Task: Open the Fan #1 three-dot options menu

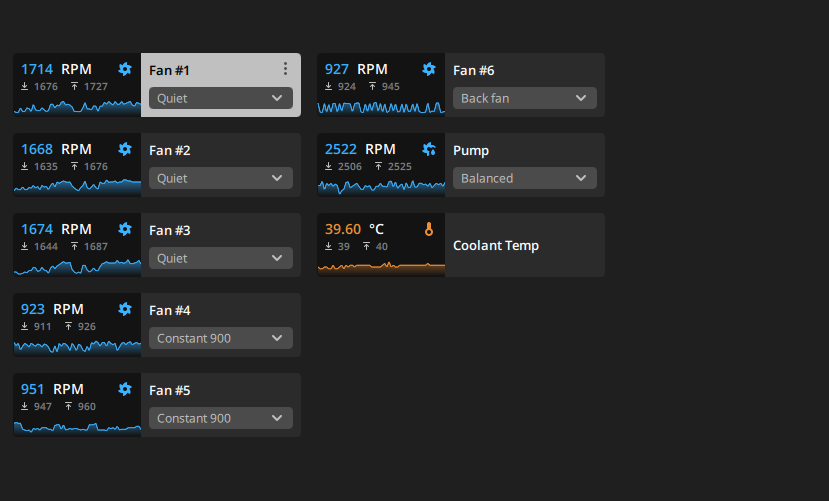Action: (285, 69)
